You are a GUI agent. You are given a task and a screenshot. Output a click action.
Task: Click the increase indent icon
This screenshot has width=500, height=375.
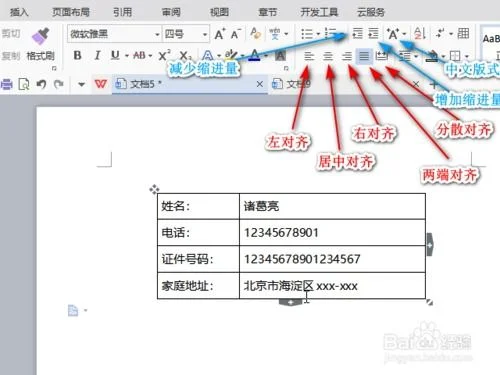373,33
